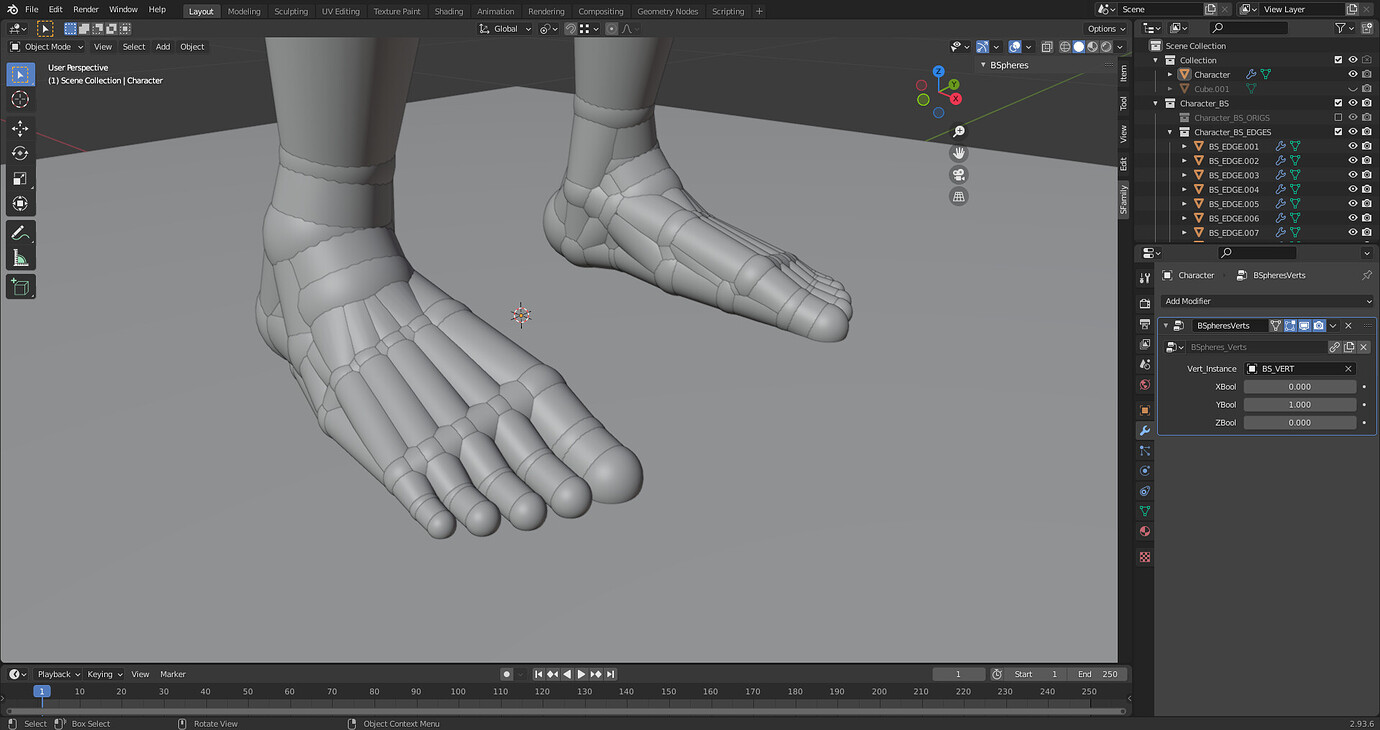Select the Move tool in the toolbar
The height and width of the screenshot is (730, 1380).
[20, 128]
